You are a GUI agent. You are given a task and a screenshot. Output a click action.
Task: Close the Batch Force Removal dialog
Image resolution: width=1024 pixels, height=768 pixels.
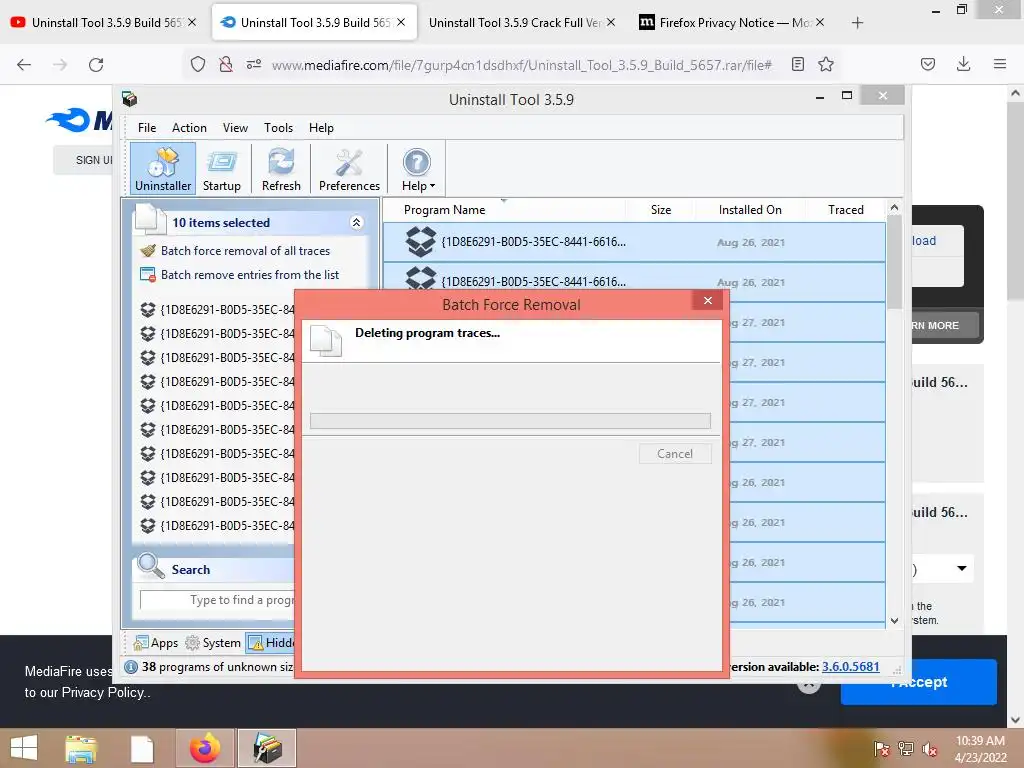click(x=708, y=300)
